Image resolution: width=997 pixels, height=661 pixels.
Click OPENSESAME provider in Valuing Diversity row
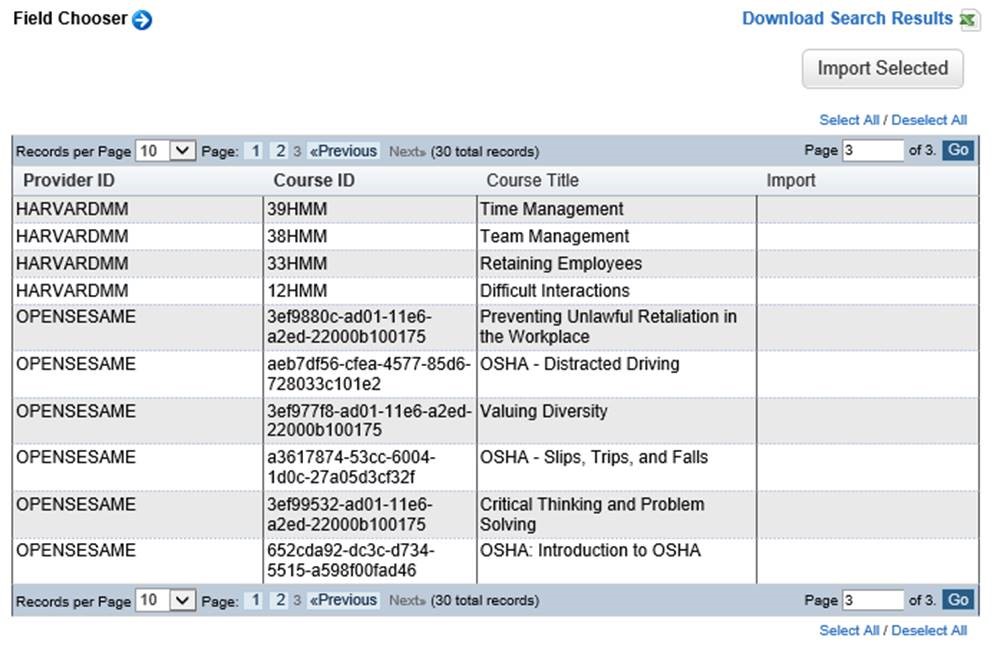(76, 411)
